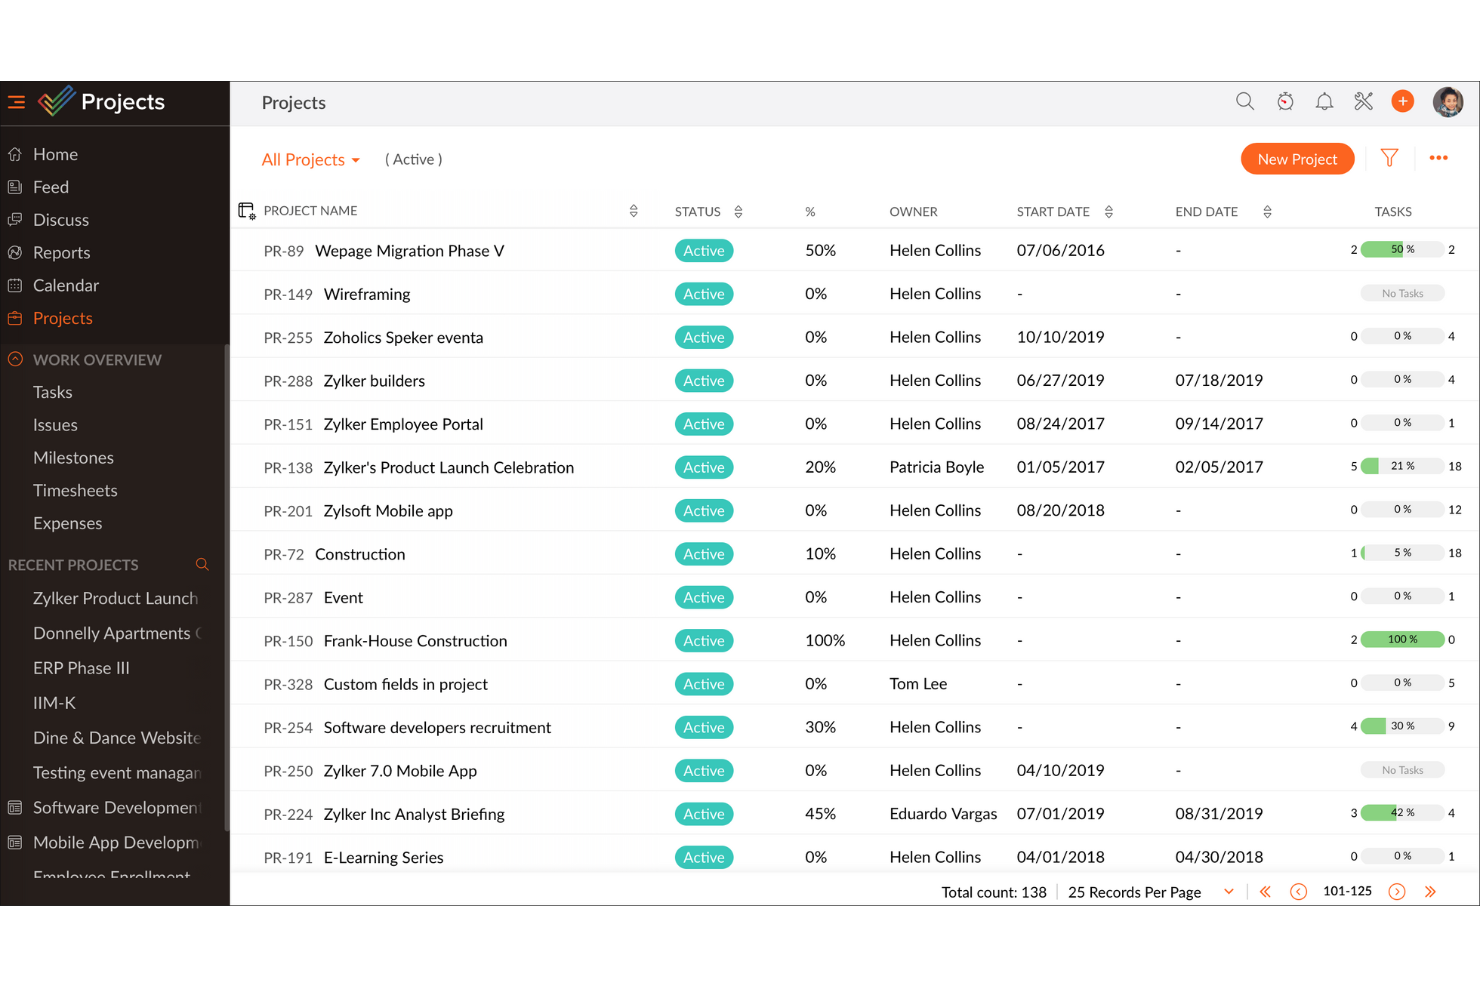This screenshot has width=1480, height=987.
Task: Open the Wepage Migration Phase V project
Action: pyautogui.click(x=409, y=251)
